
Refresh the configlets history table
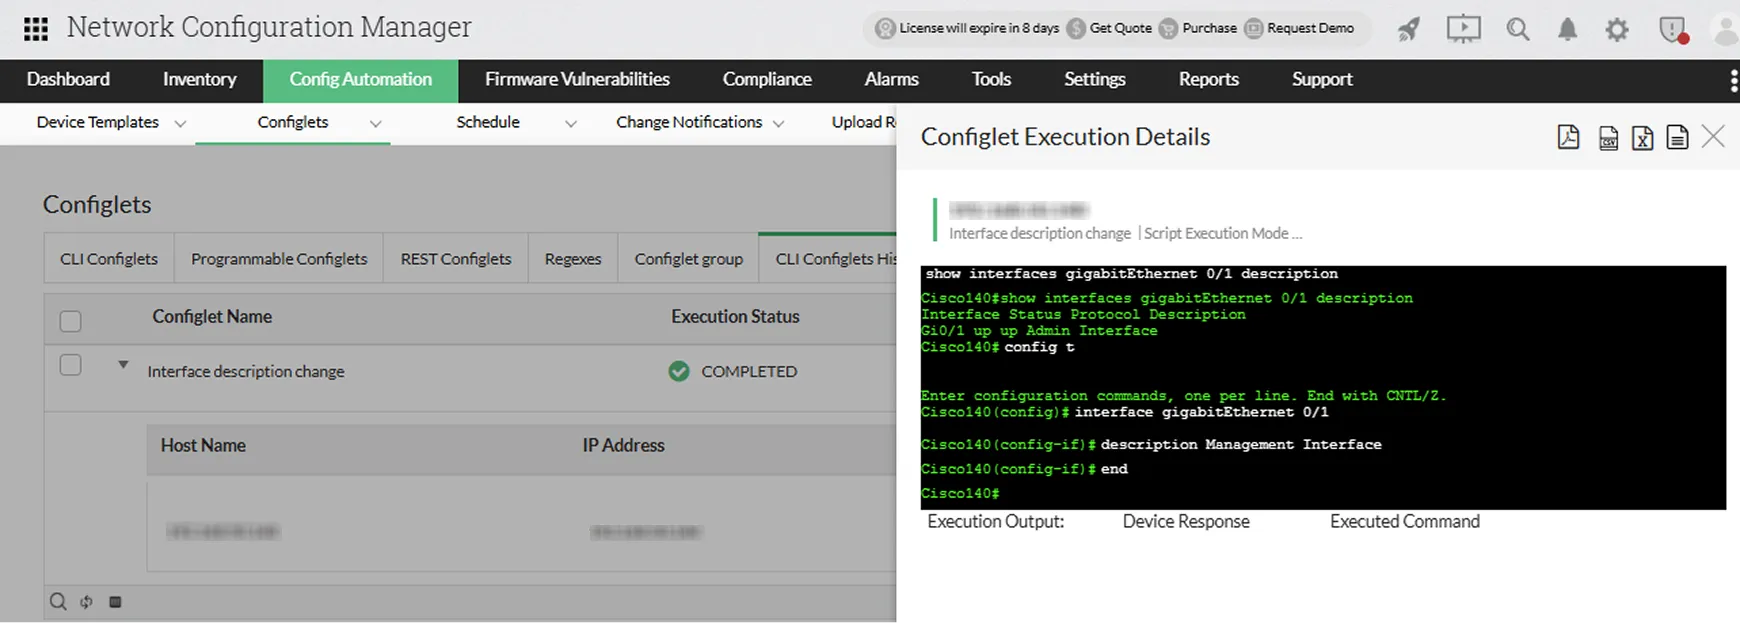click(x=86, y=602)
